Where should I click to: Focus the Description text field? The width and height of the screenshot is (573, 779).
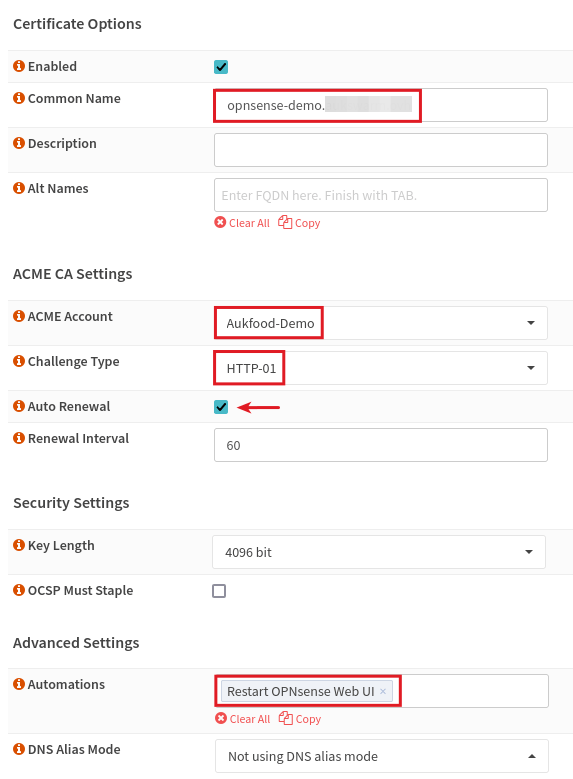coord(381,150)
